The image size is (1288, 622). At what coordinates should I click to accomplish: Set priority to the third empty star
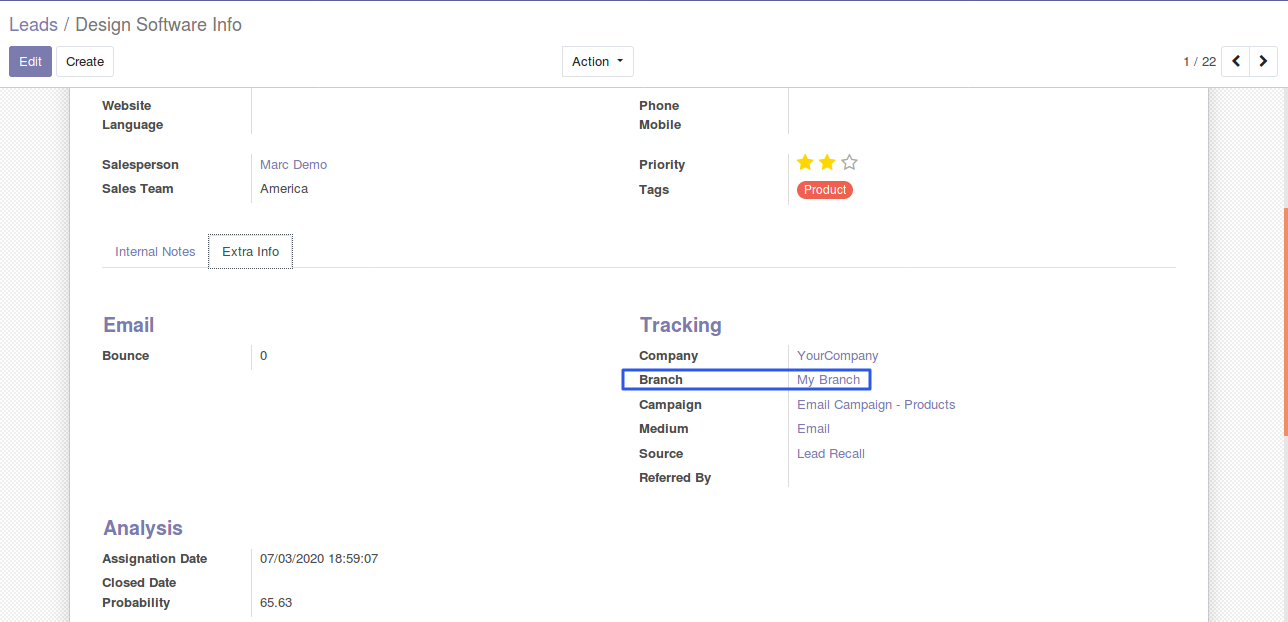coord(849,163)
